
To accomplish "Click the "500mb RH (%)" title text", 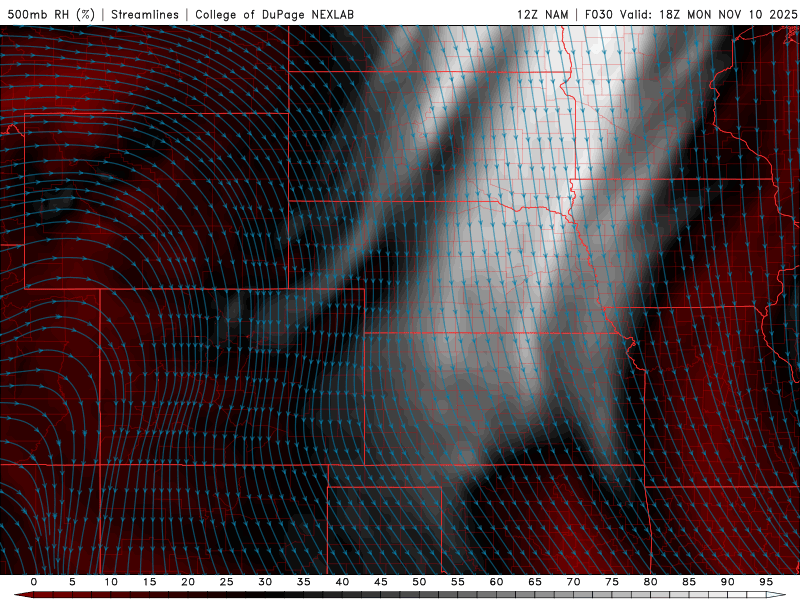I will [x=52, y=14].
